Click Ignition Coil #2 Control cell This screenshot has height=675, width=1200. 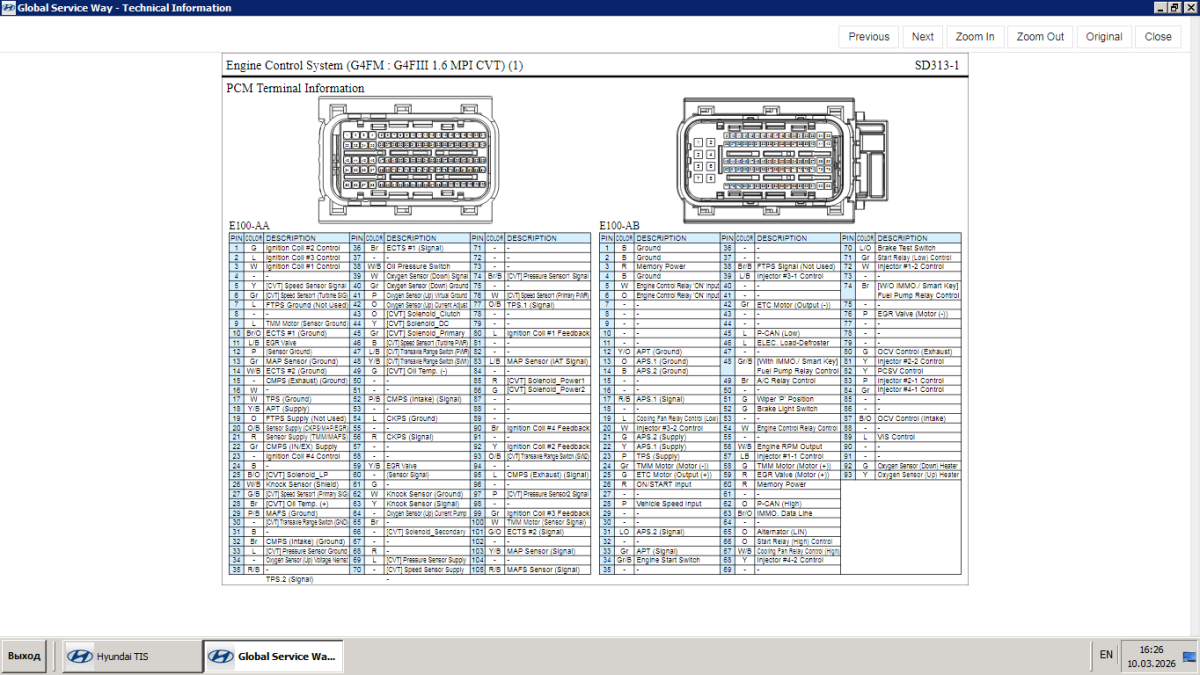306,247
